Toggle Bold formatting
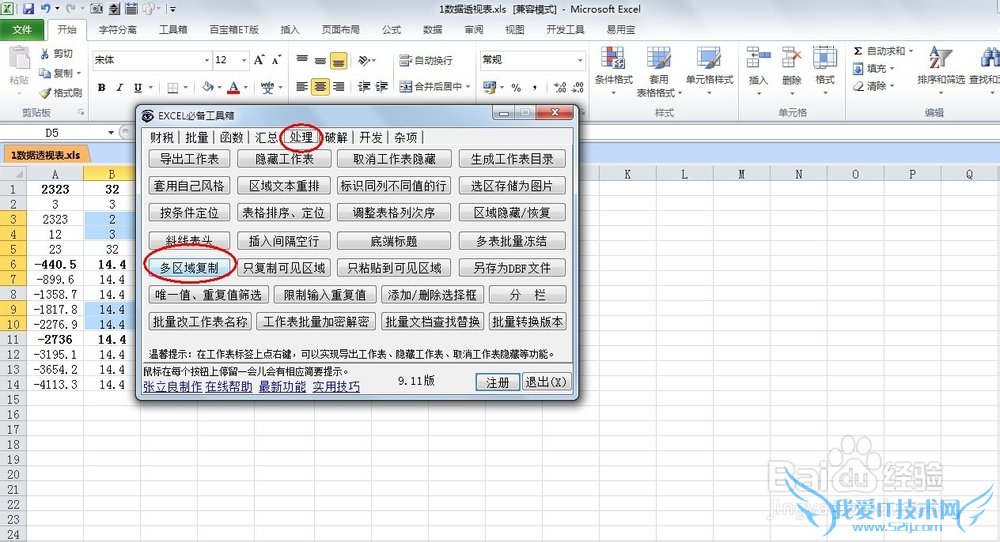 (x=101, y=87)
